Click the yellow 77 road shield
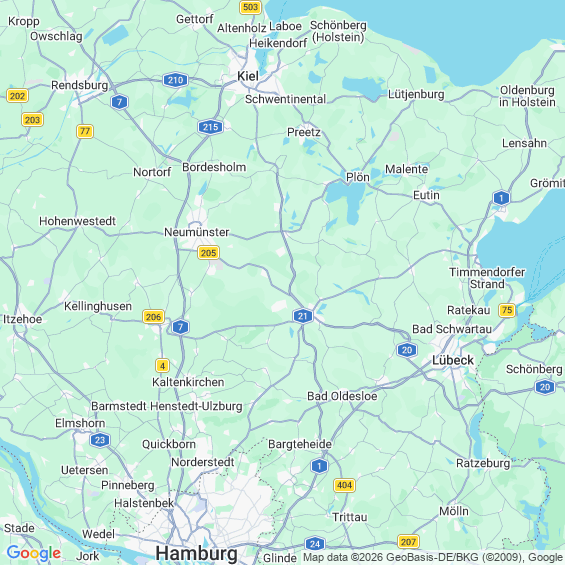565x565 pixels. [x=85, y=131]
